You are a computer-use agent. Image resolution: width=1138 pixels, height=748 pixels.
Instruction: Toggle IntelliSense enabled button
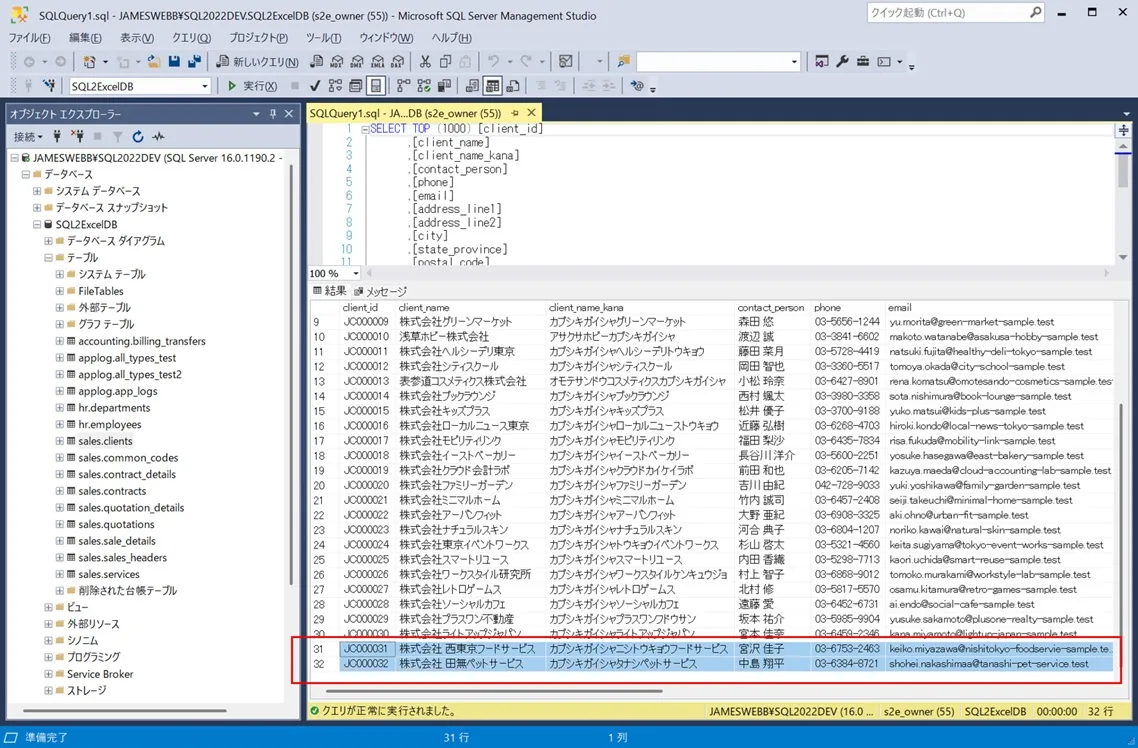tap(375, 86)
